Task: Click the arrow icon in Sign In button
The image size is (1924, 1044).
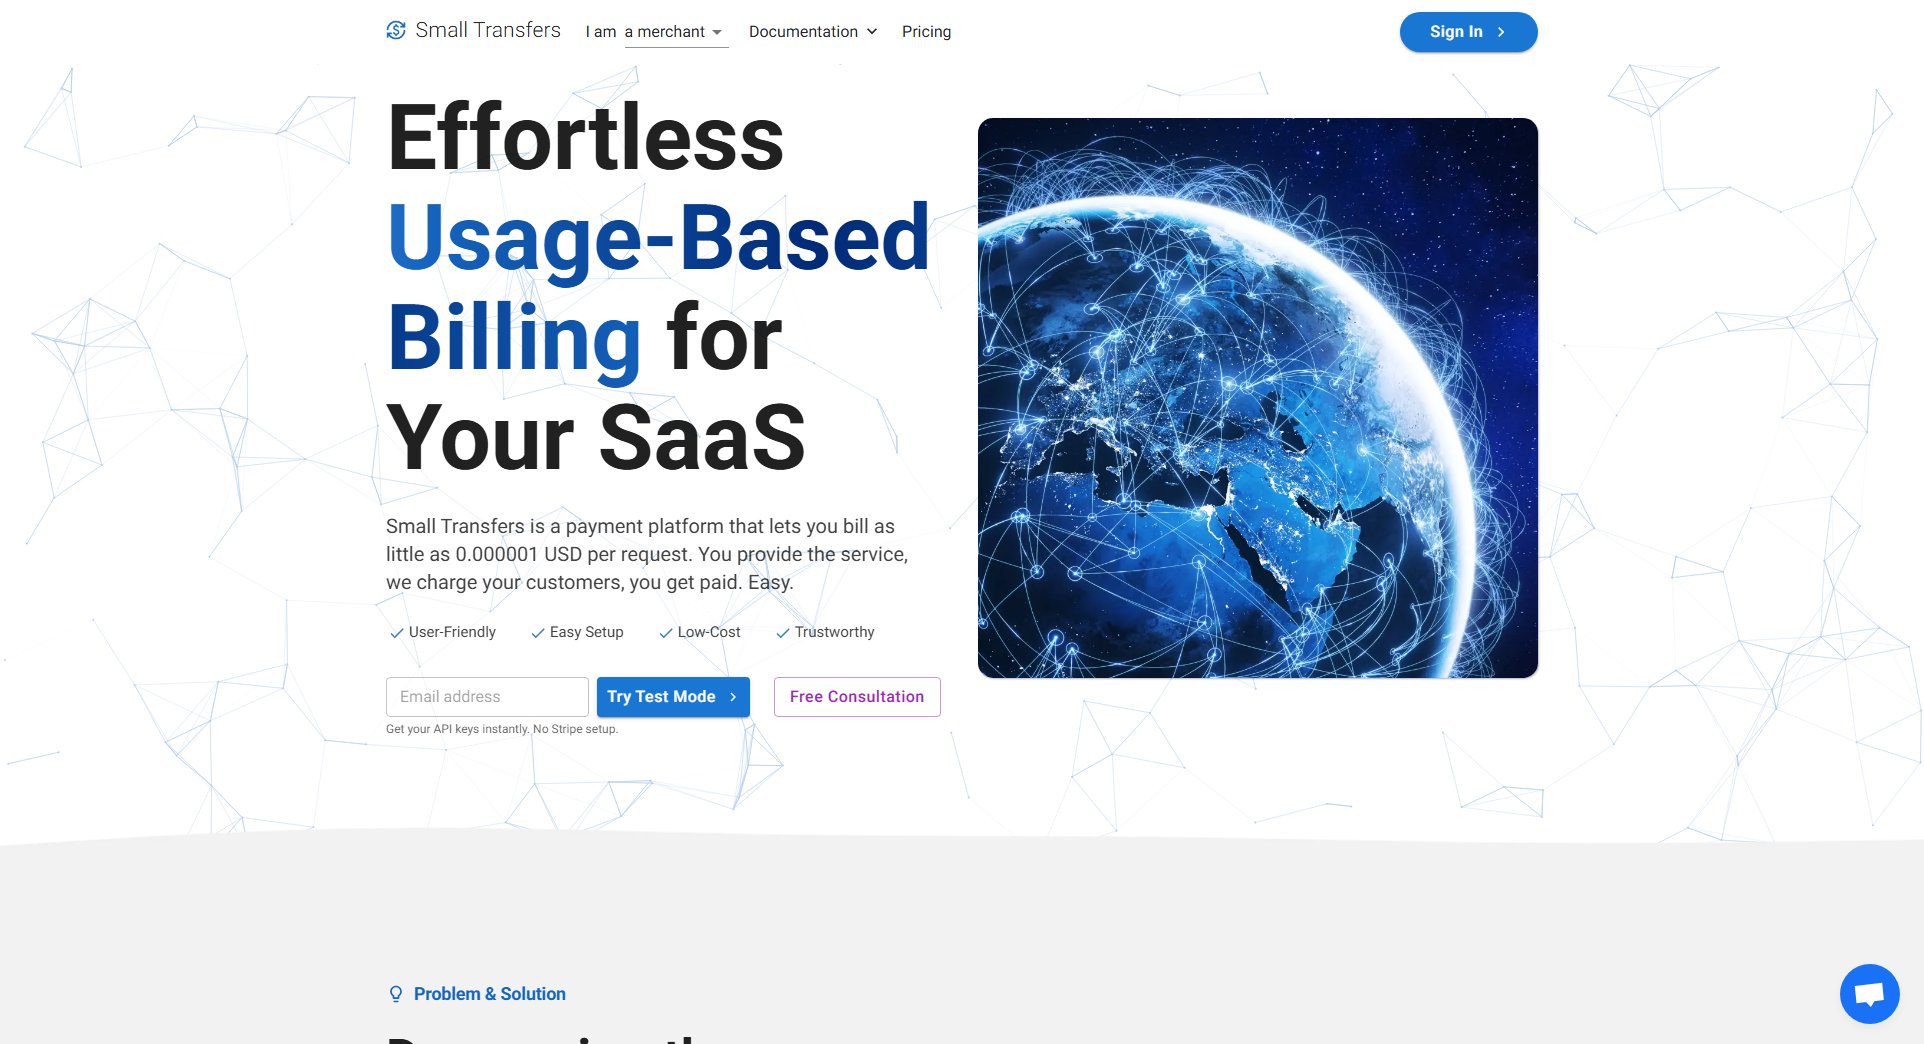Action: coord(1501,32)
